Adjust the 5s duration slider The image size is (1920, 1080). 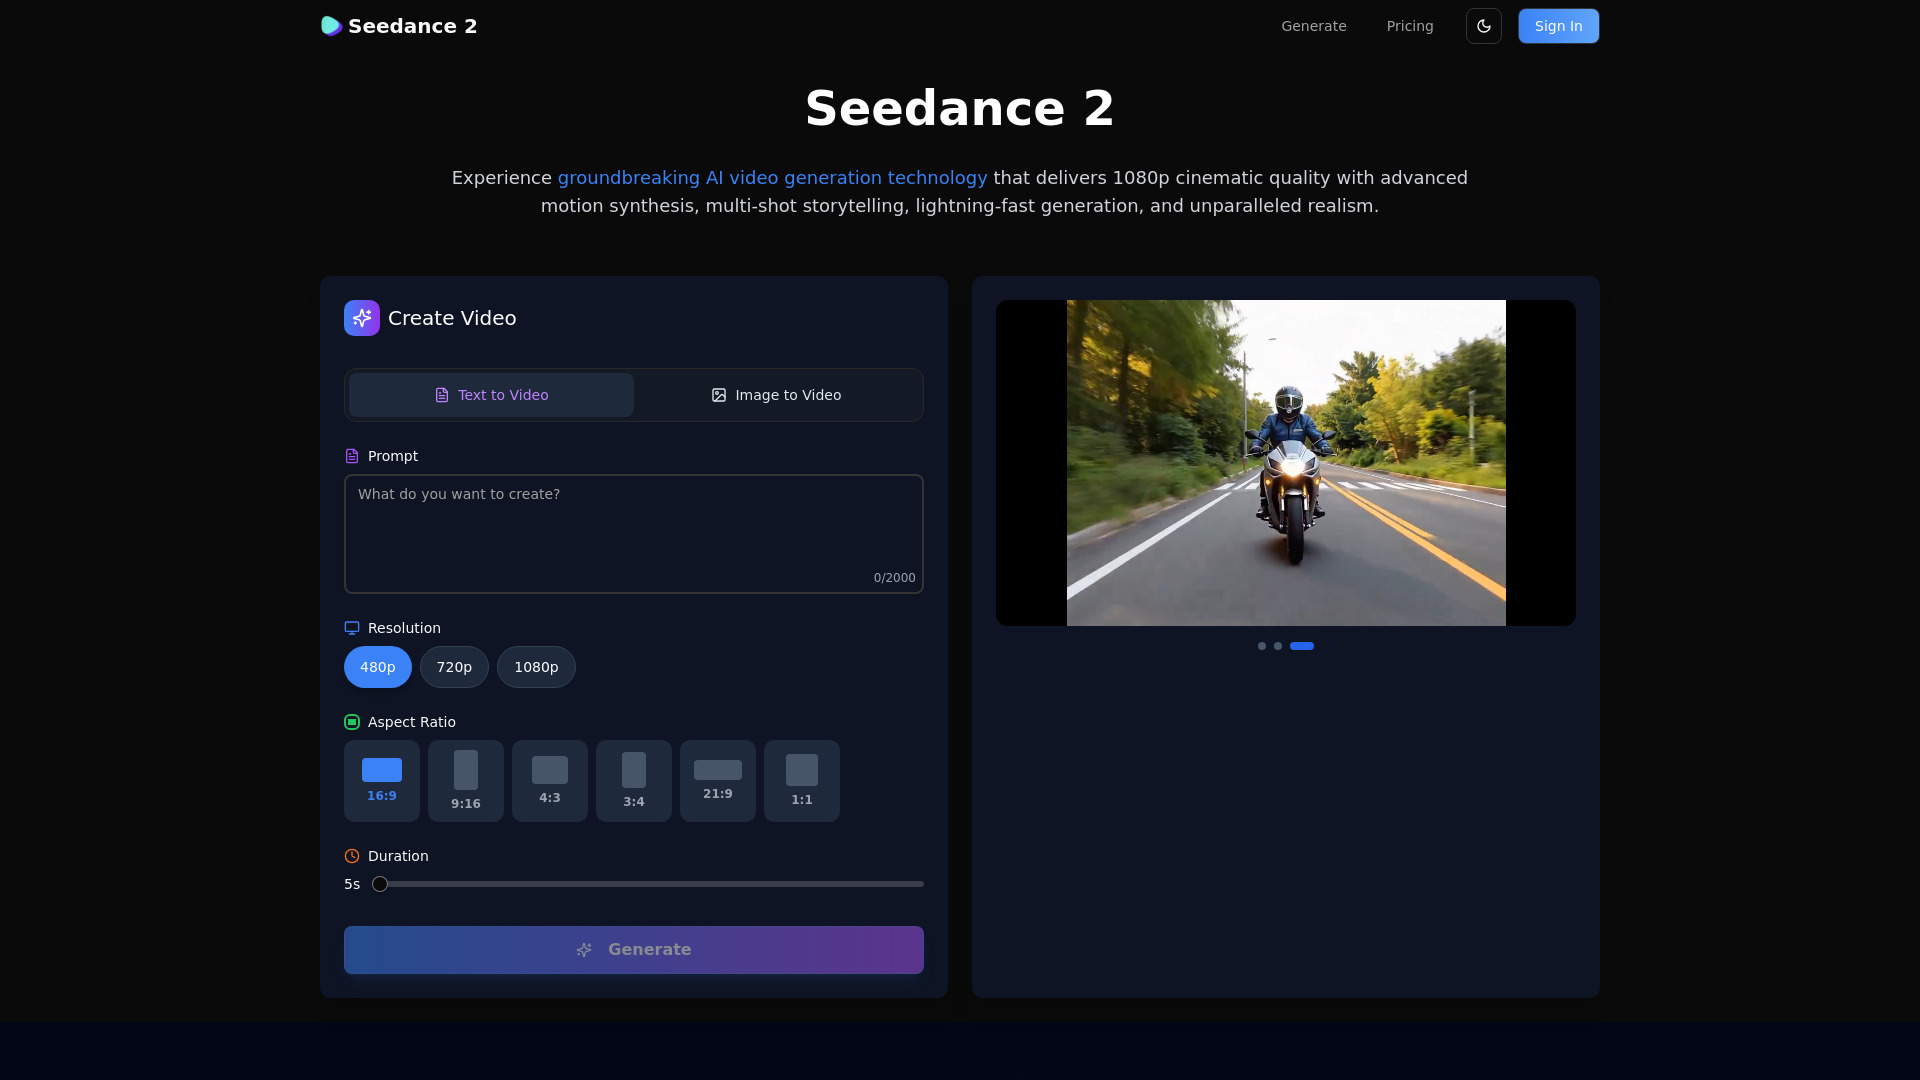[379, 884]
